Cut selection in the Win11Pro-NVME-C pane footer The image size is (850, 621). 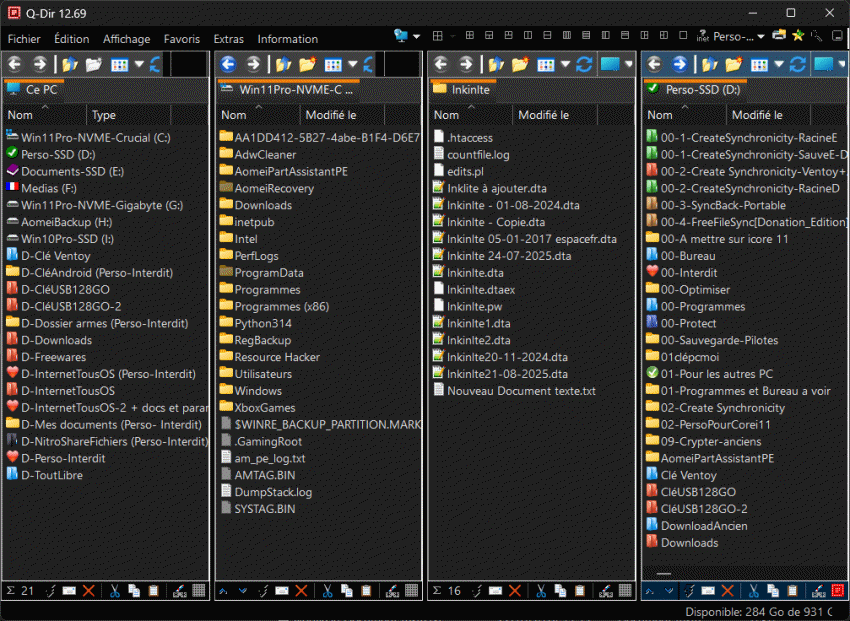327,591
